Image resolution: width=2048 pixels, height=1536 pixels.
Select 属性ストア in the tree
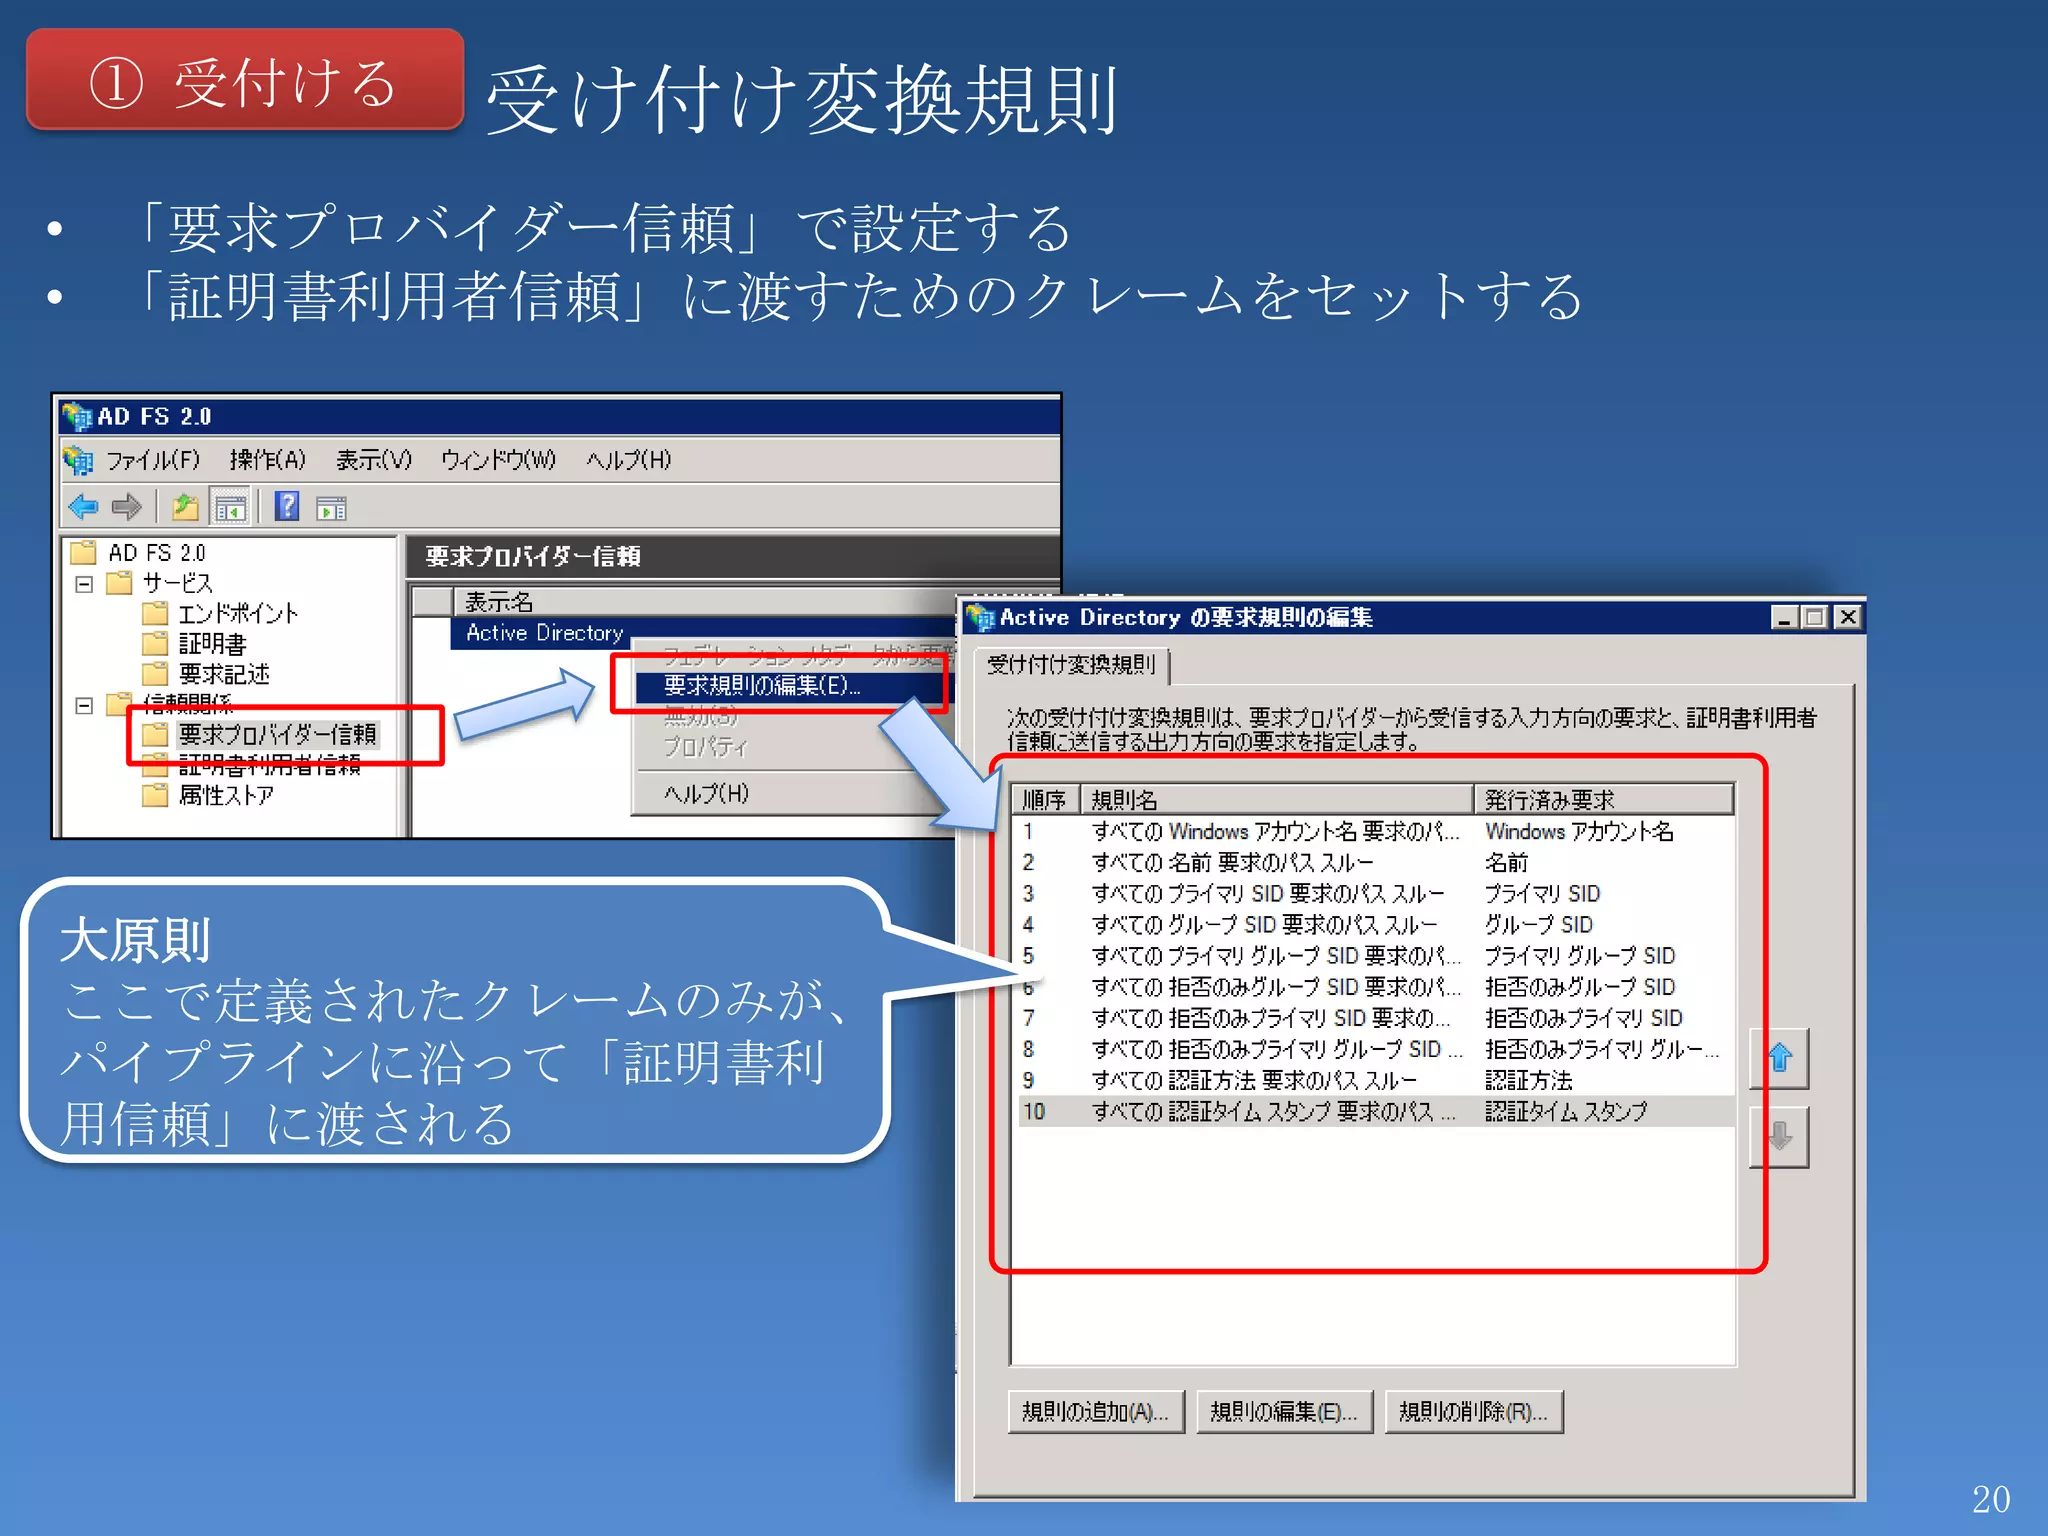[226, 796]
